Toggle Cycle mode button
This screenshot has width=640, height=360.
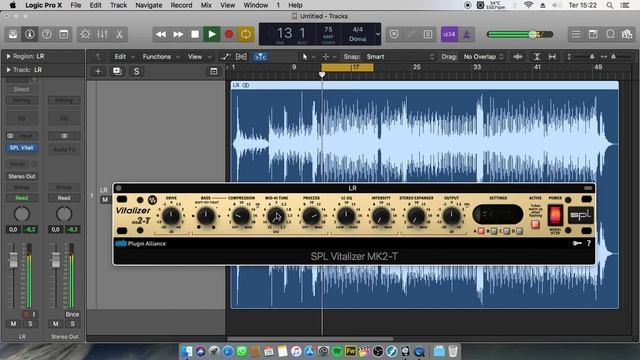246,34
